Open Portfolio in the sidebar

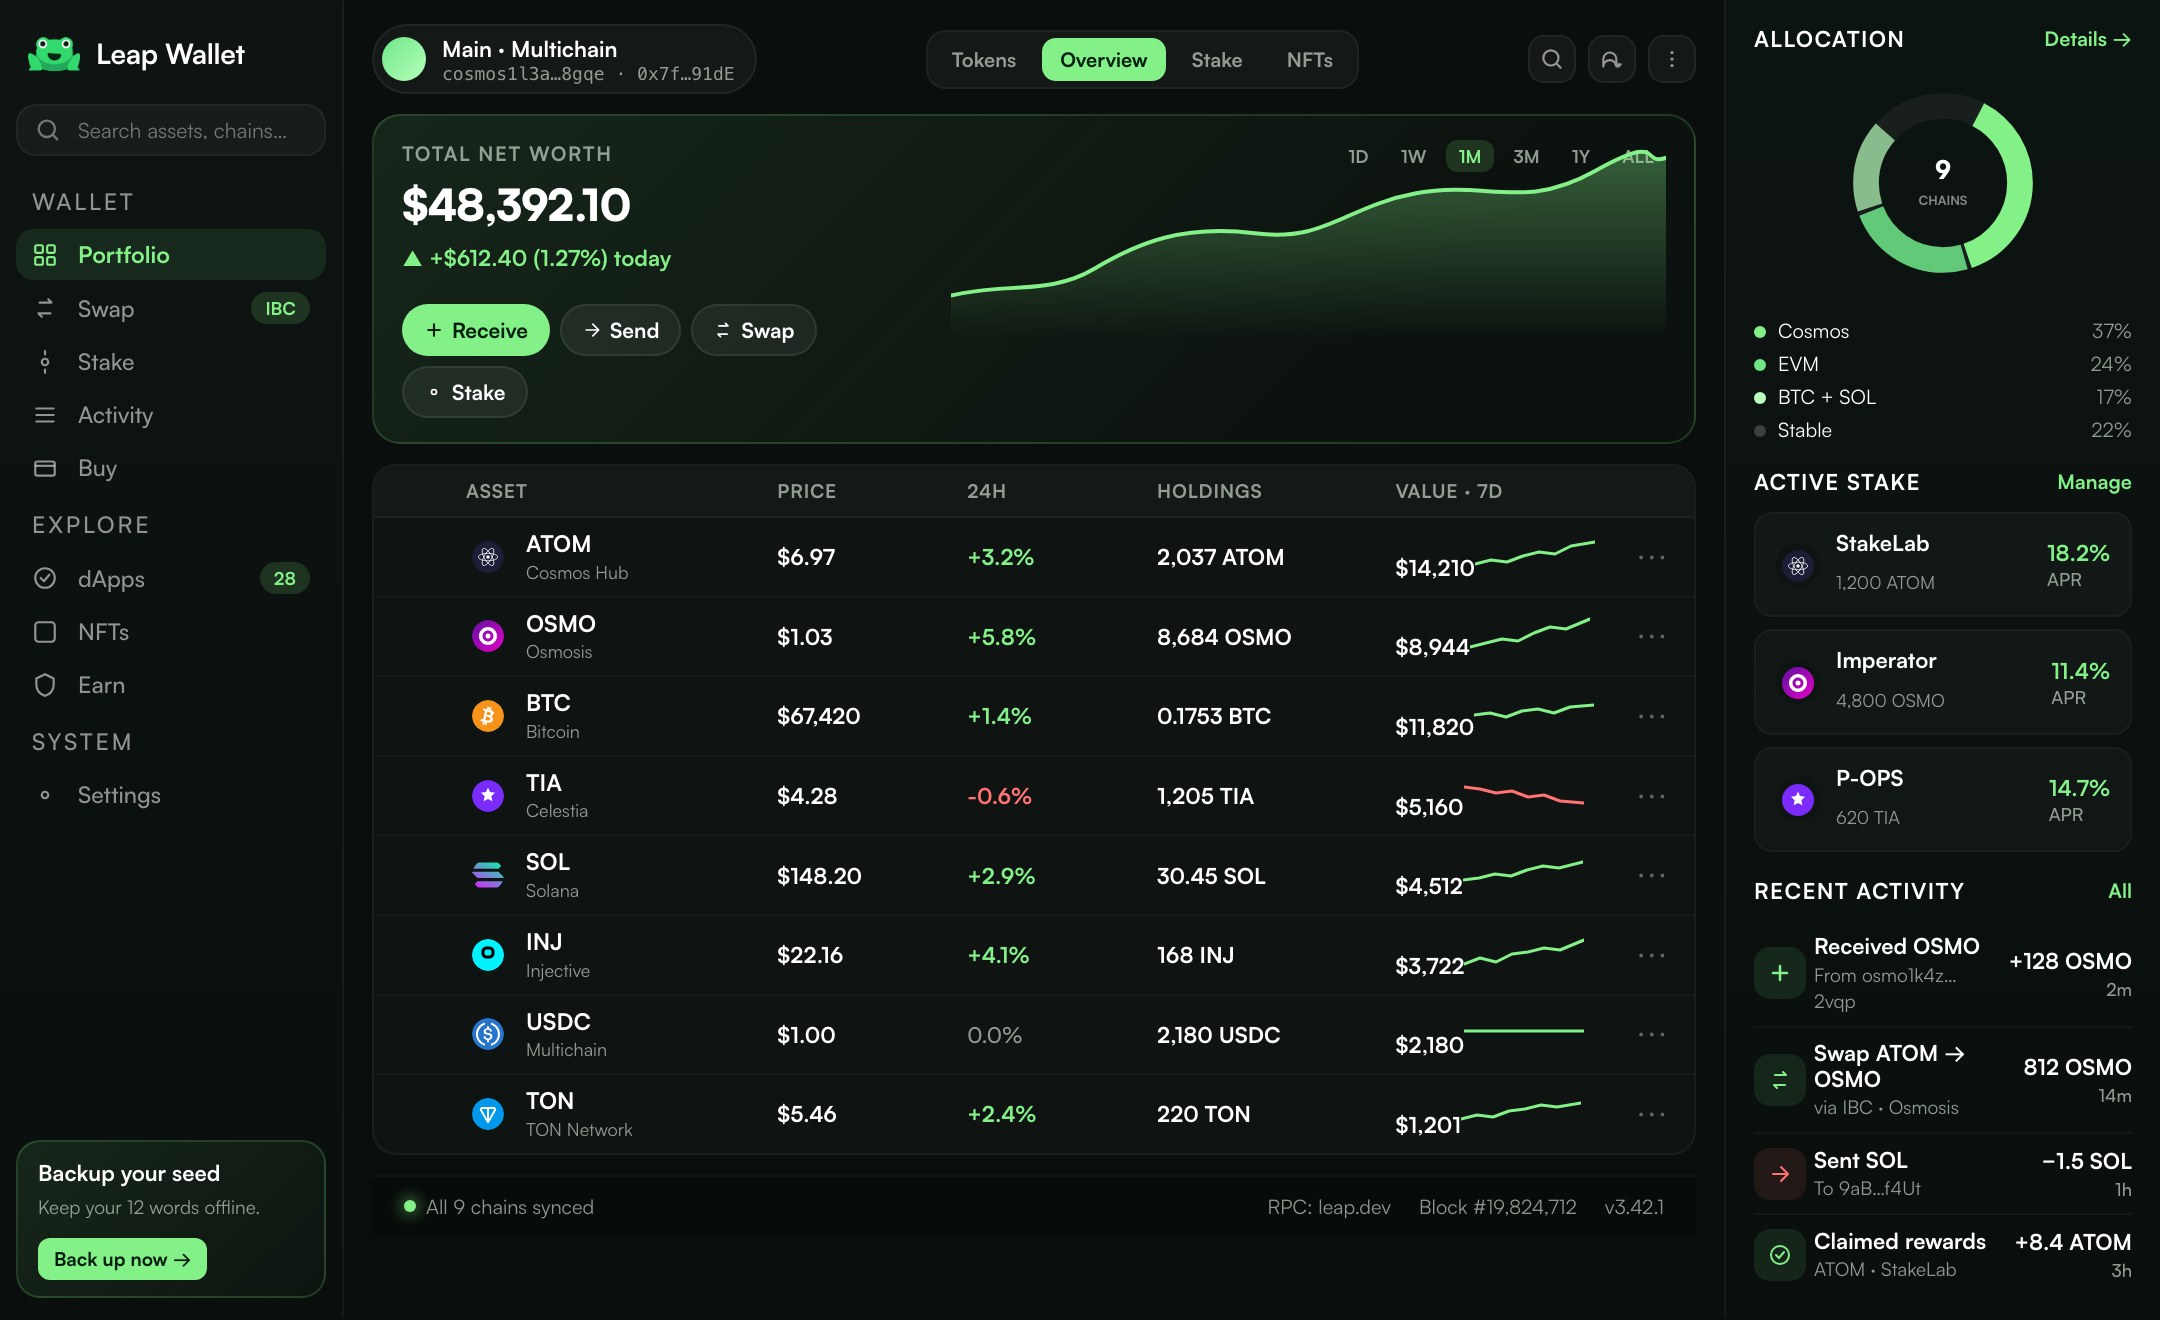coord(171,255)
